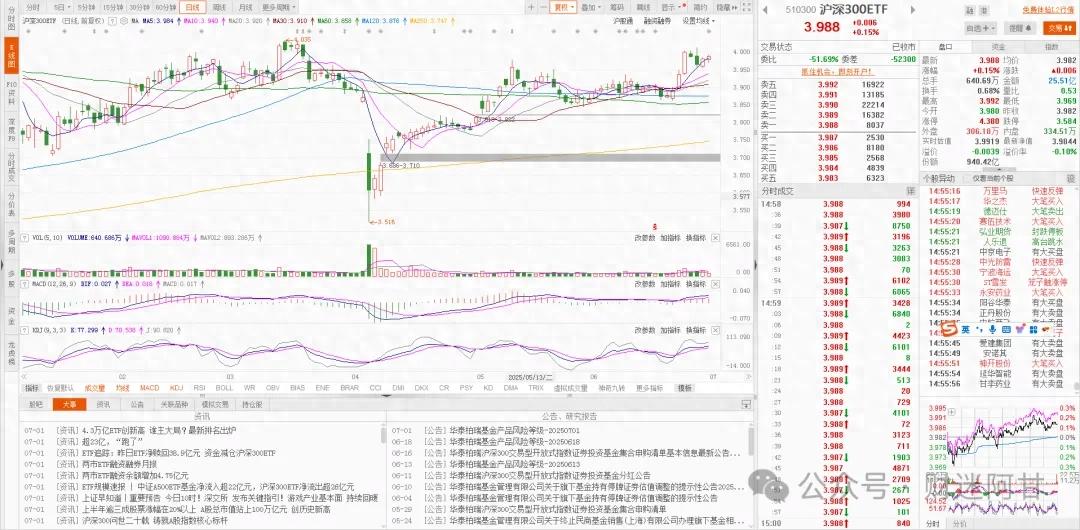Click 抓住机会,即刻开户 link

pos(837,71)
